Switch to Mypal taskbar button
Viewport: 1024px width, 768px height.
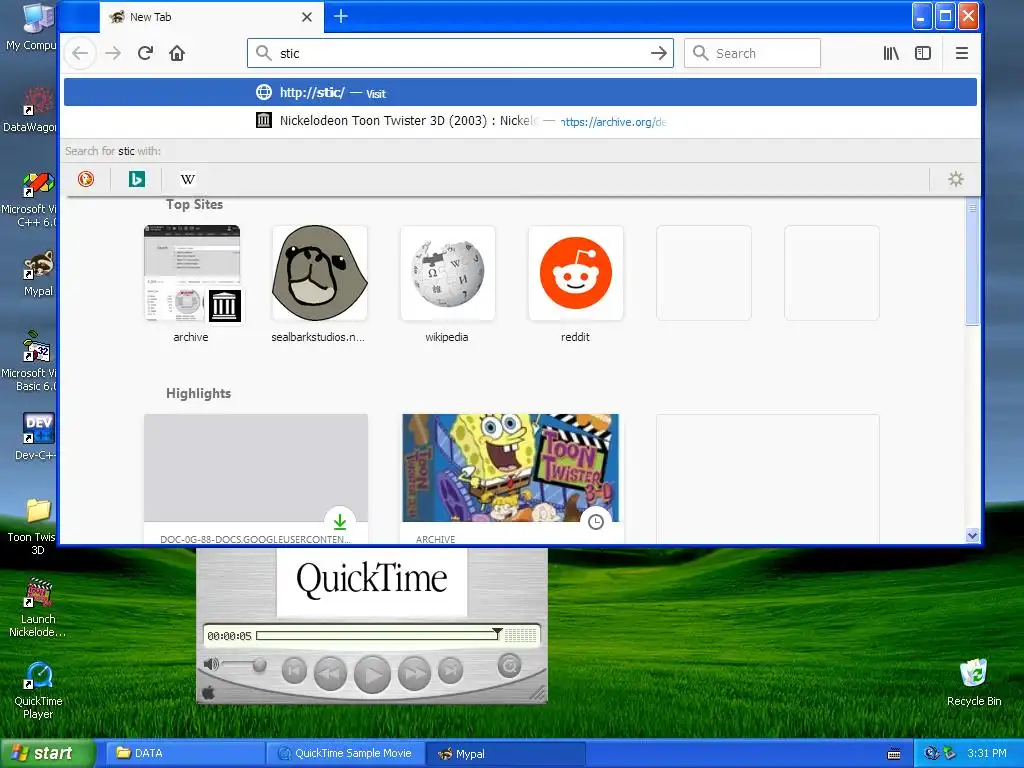click(x=506, y=753)
